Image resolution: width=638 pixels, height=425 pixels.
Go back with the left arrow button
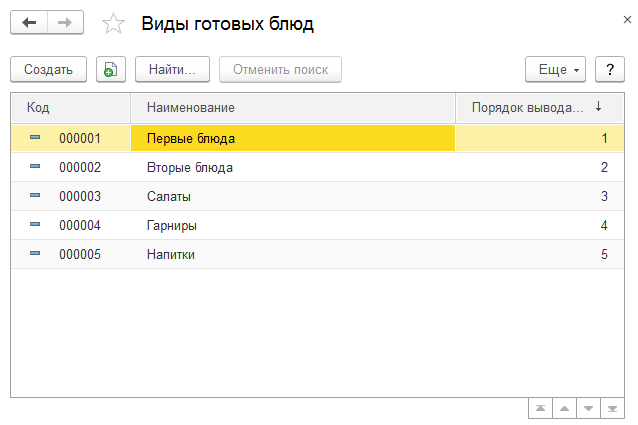click(x=29, y=22)
